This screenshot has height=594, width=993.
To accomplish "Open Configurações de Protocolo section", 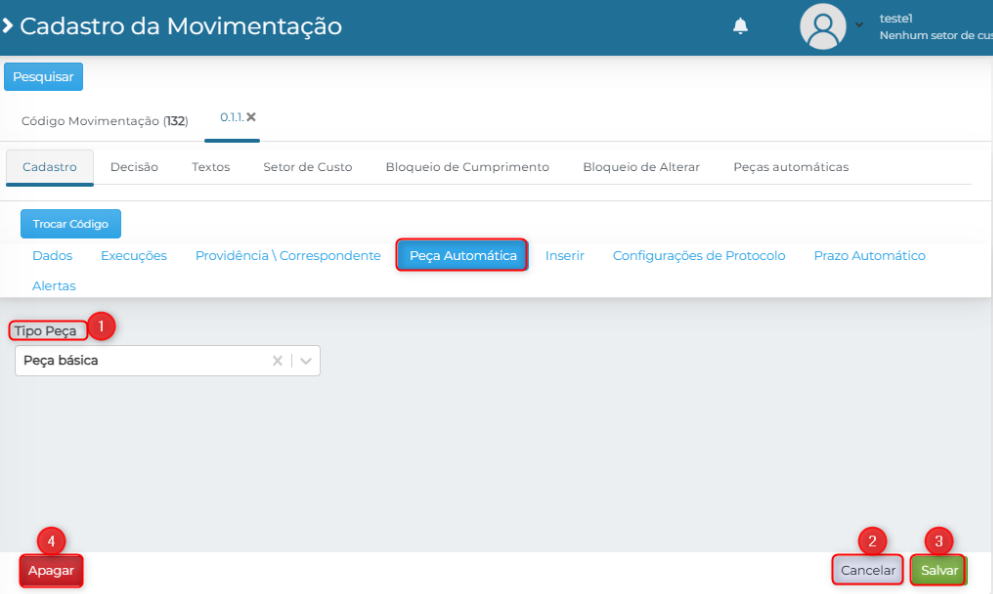I will click(x=699, y=256).
